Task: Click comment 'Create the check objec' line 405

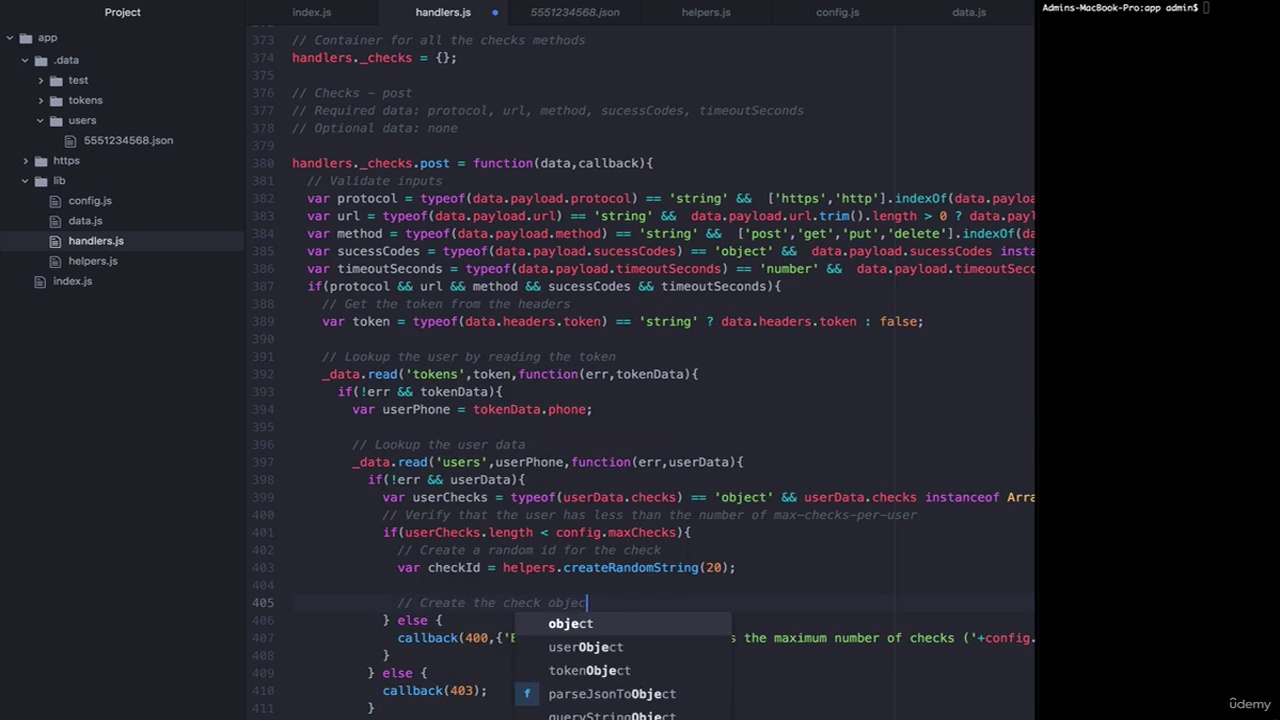Action: (x=492, y=603)
